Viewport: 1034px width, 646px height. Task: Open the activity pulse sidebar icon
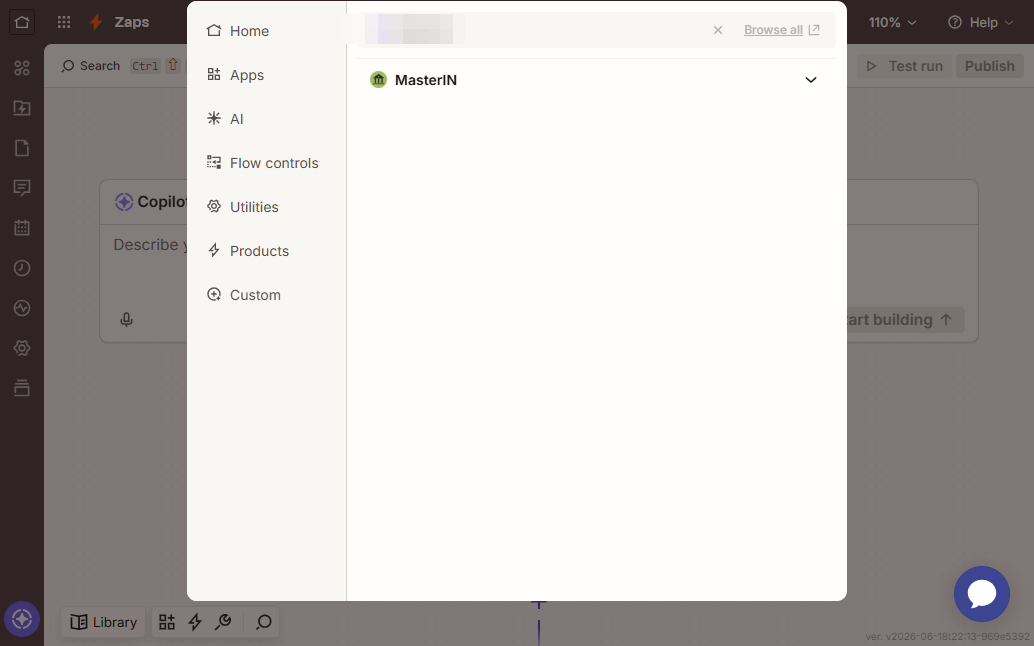pos(22,308)
